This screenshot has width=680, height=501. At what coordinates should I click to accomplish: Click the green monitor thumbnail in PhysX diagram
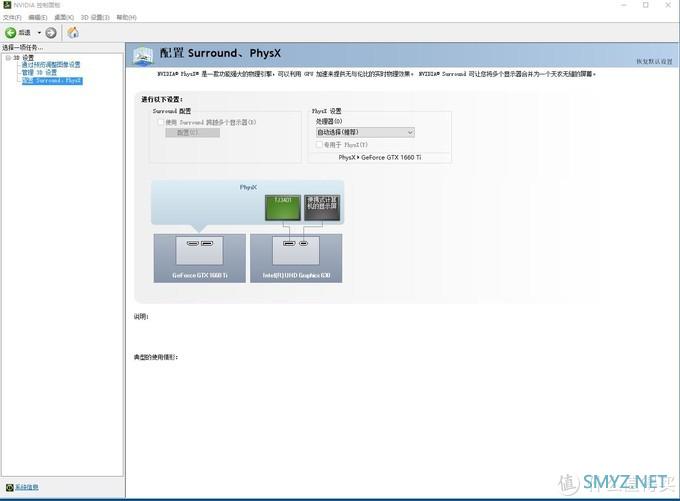282,208
